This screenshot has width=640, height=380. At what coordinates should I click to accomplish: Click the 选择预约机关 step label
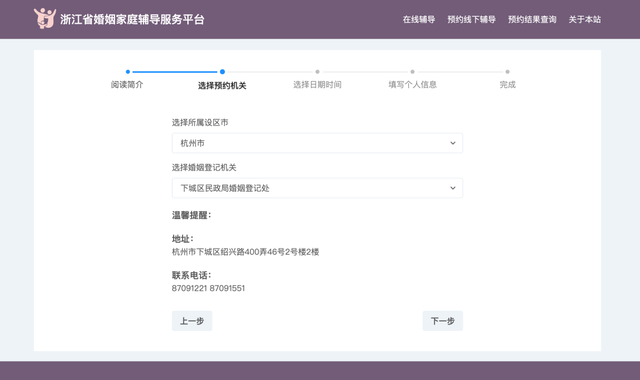(x=222, y=85)
